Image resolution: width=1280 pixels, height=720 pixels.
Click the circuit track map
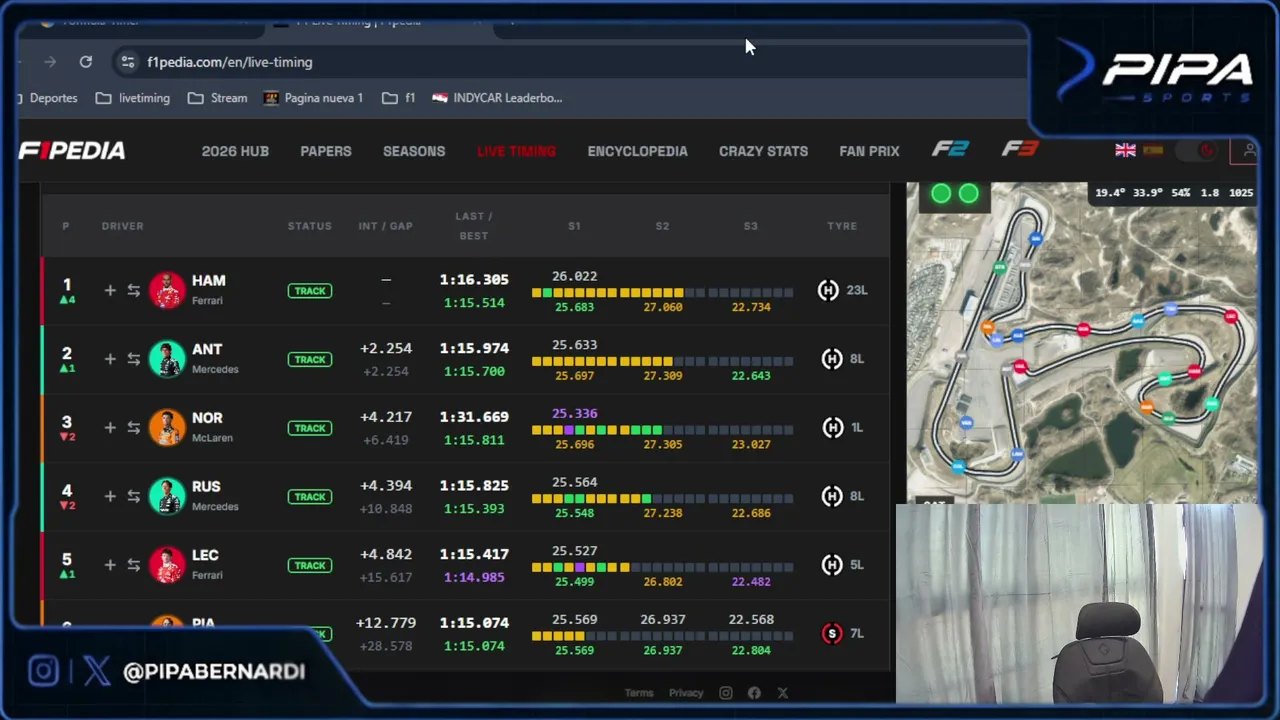(1082, 342)
